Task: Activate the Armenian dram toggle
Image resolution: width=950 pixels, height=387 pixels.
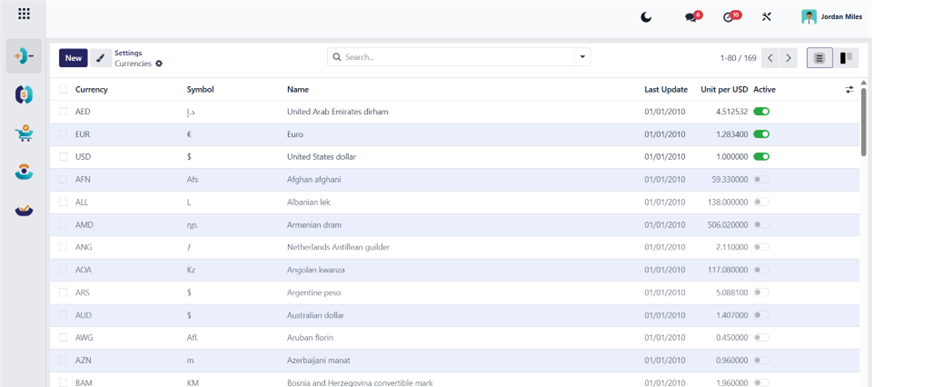Action: [x=762, y=225]
